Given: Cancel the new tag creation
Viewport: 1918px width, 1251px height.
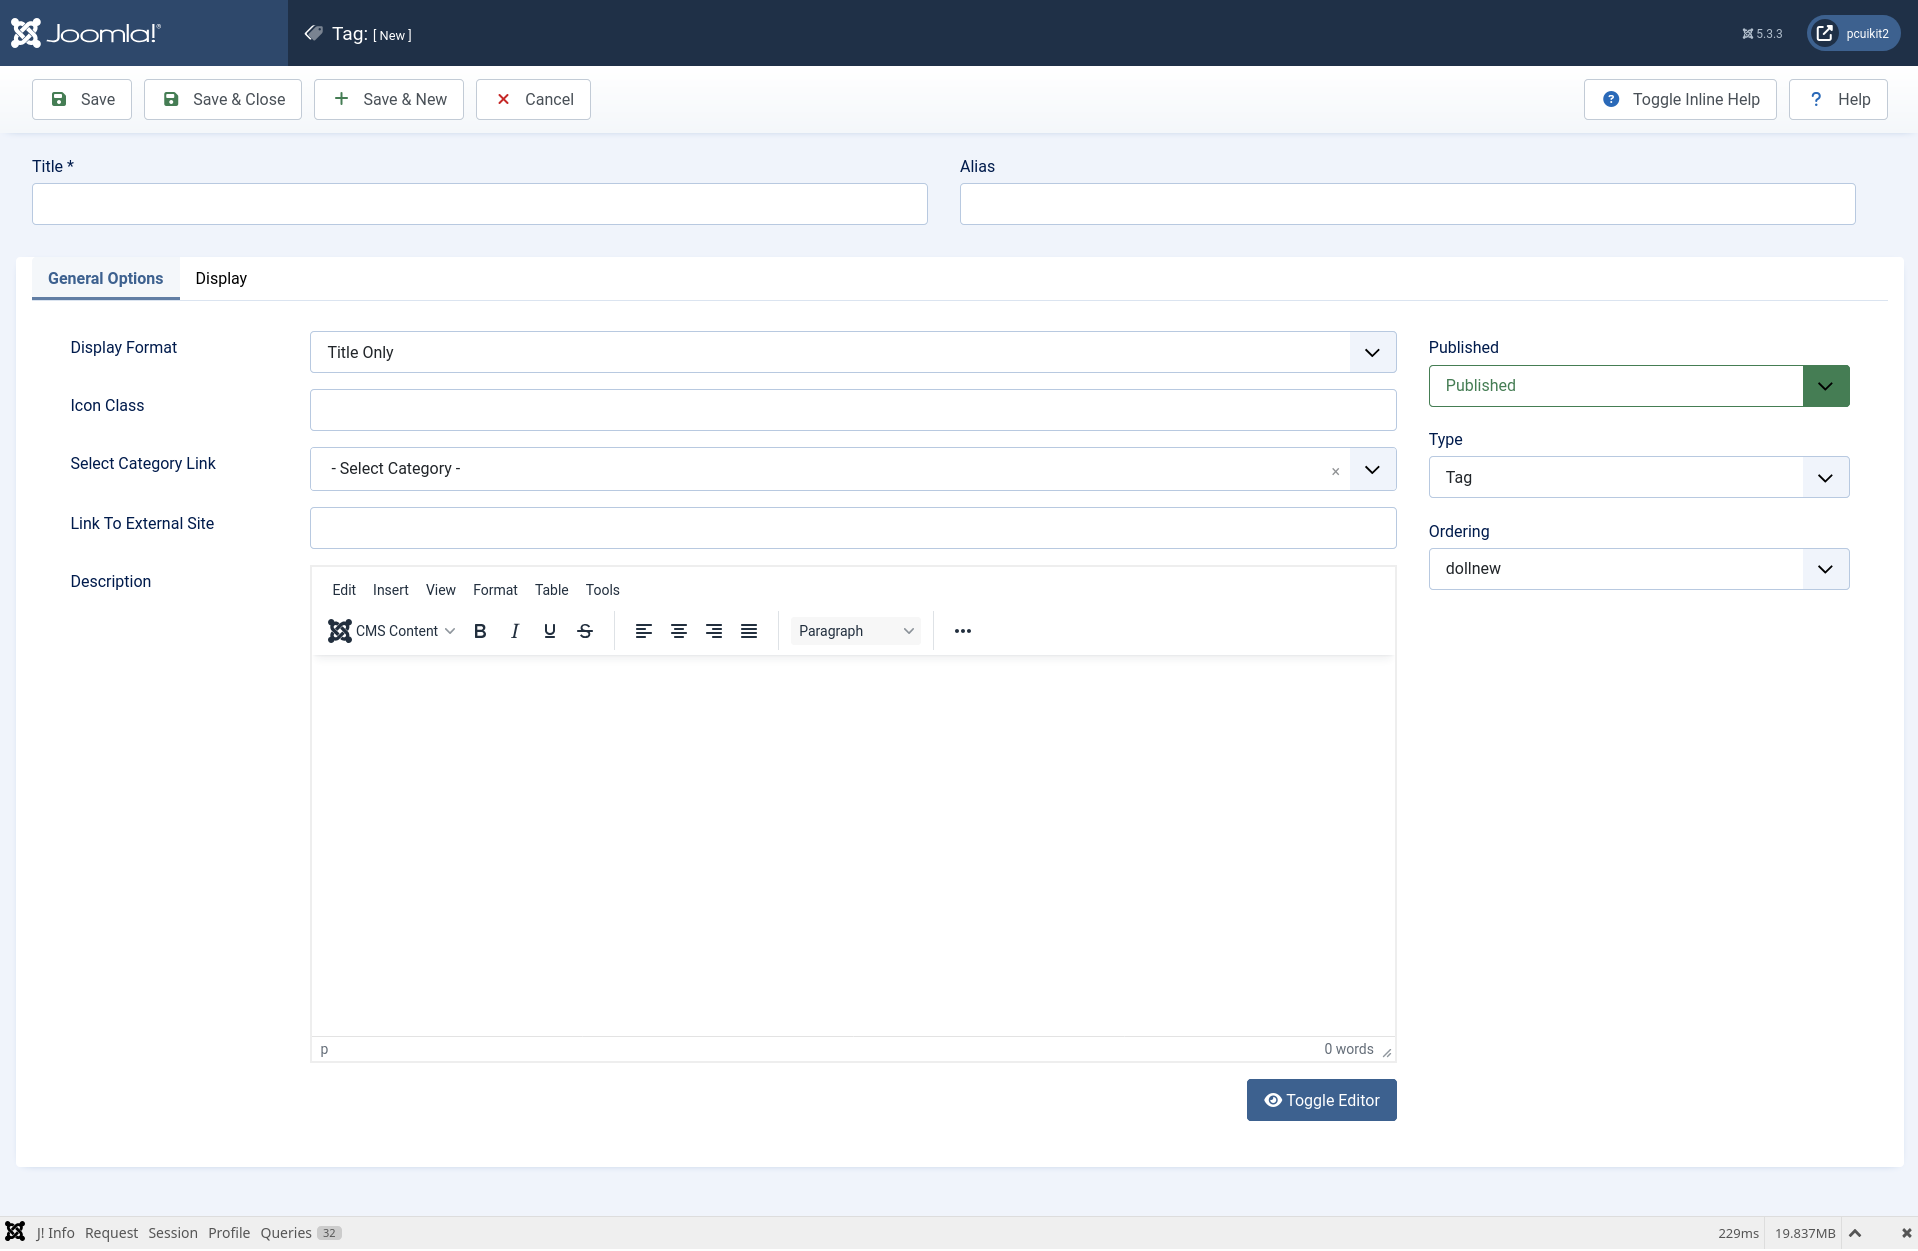Looking at the screenshot, I should click(x=533, y=100).
